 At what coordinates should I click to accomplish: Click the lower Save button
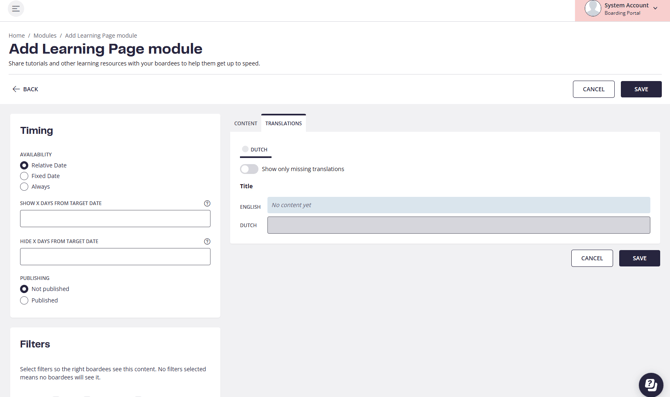coord(639,258)
